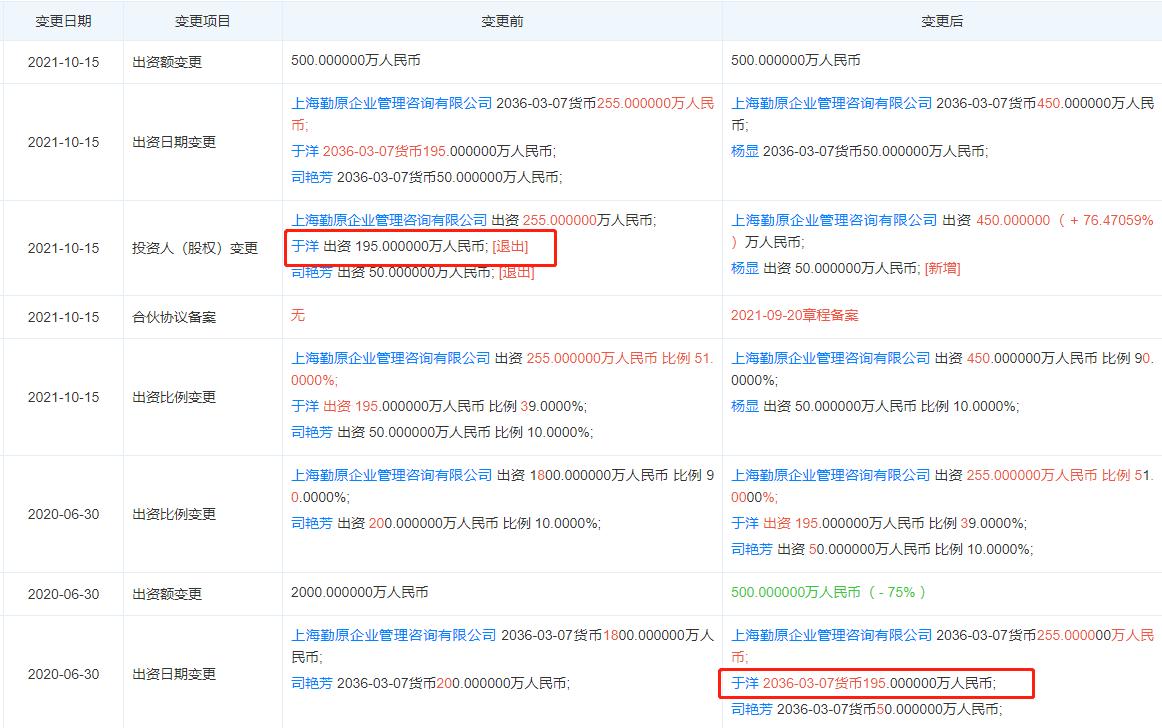
Task: Click 出资额变更 item in the 2020-06-30 row
Action: point(167,595)
